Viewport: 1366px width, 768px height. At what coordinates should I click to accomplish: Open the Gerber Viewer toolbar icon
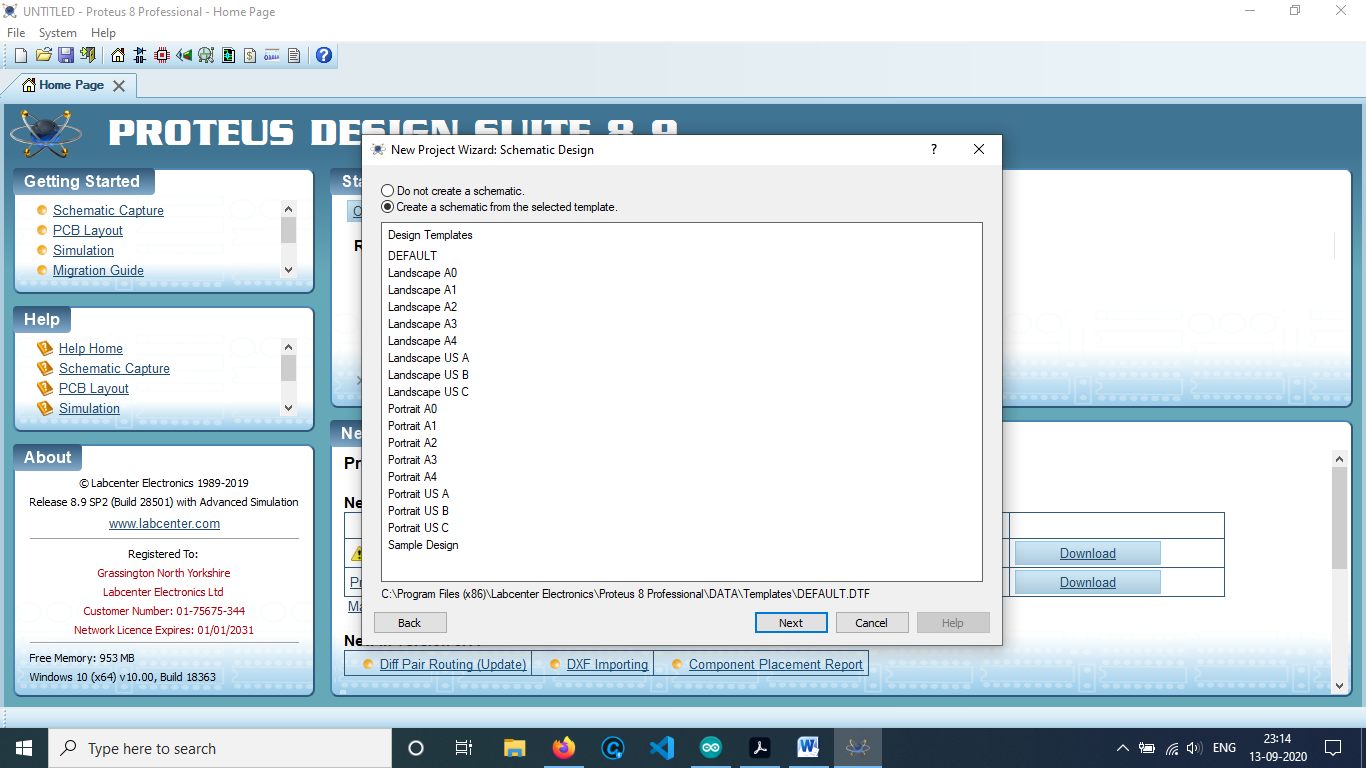(x=206, y=55)
